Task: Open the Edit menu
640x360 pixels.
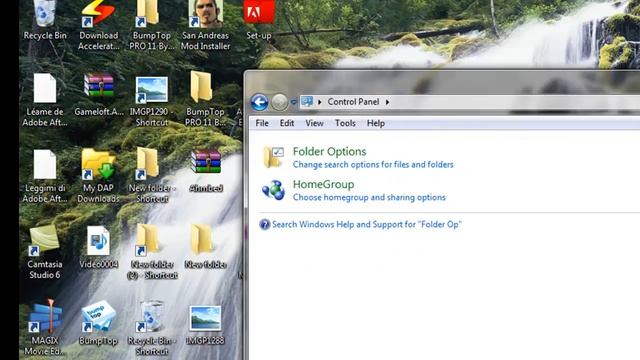Action: pyautogui.click(x=287, y=123)
